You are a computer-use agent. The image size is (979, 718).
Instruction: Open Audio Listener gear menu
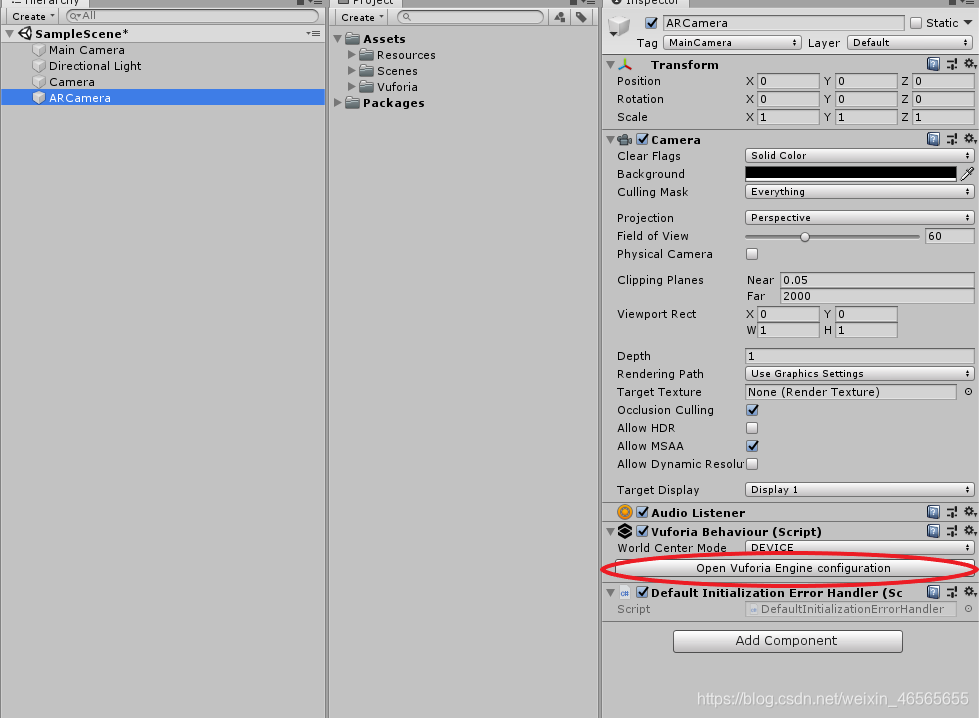pos(970,512)
